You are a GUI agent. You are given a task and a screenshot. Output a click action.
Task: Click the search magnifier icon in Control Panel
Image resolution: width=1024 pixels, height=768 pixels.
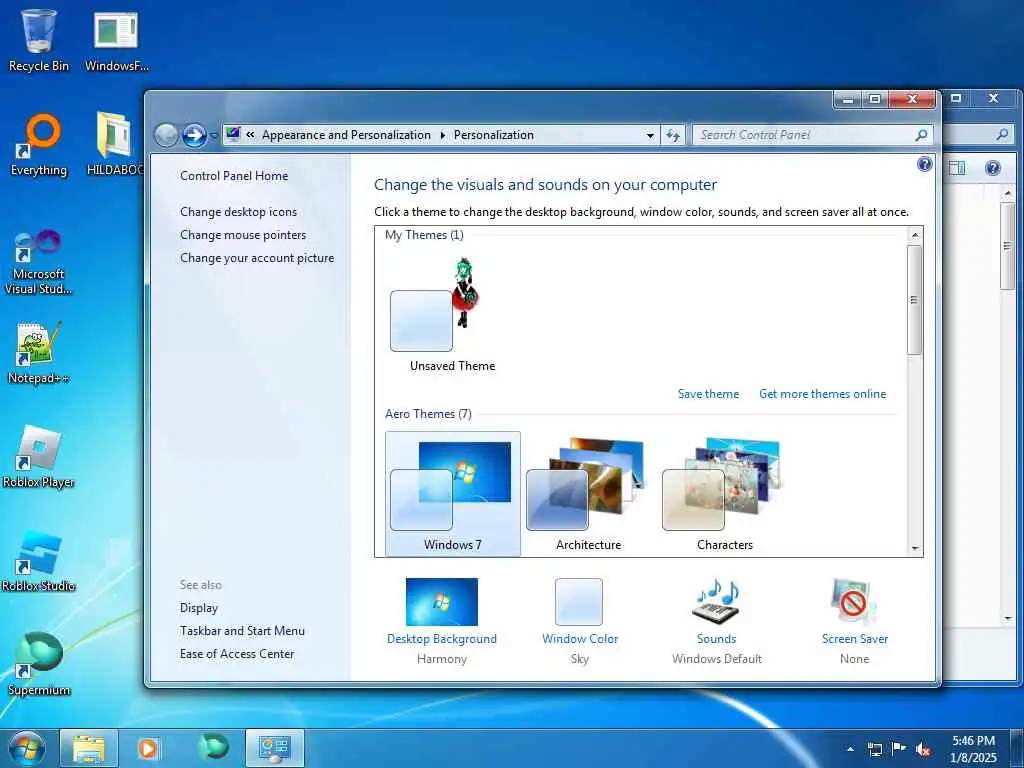coord(921,135)
